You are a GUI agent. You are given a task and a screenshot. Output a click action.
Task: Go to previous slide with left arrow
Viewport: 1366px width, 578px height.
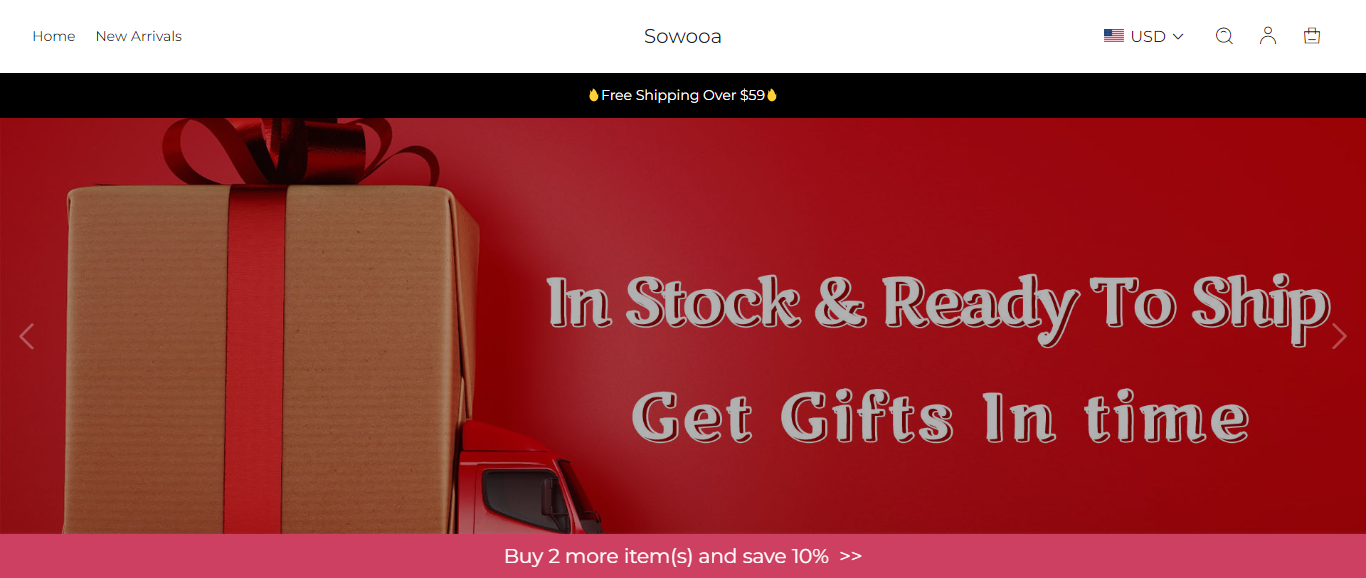27,337
